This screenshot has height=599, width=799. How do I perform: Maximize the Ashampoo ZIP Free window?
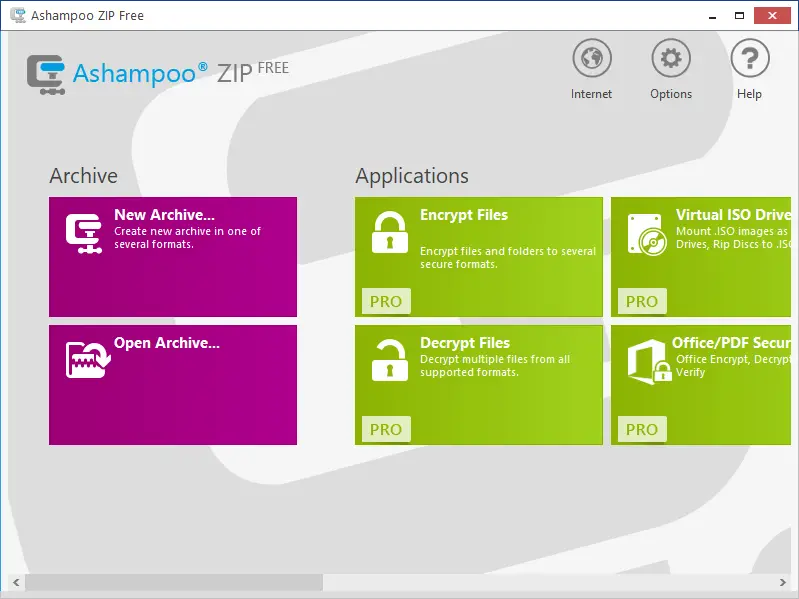click(x=739, y=16)
